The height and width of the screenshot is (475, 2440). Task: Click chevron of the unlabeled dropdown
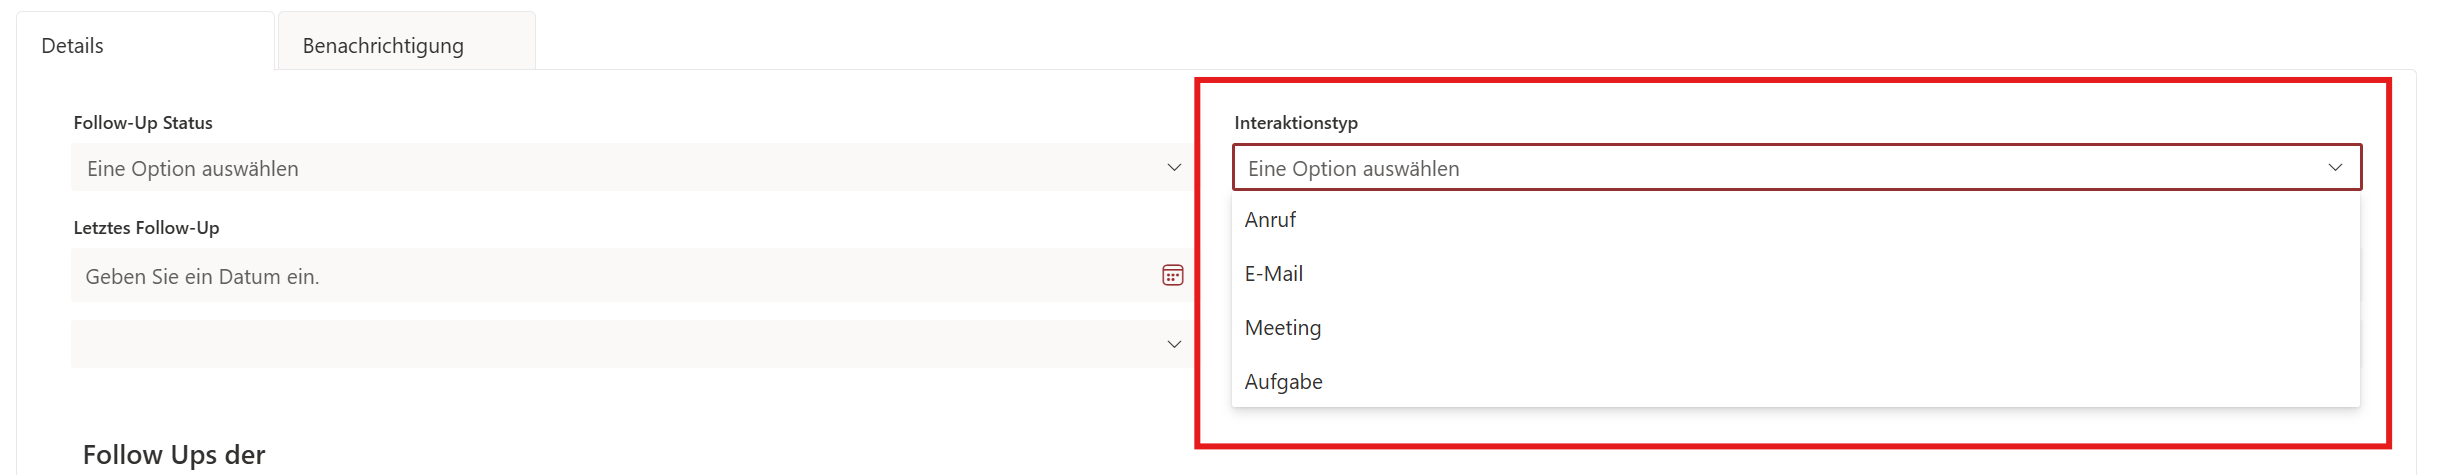point(1174,344)
